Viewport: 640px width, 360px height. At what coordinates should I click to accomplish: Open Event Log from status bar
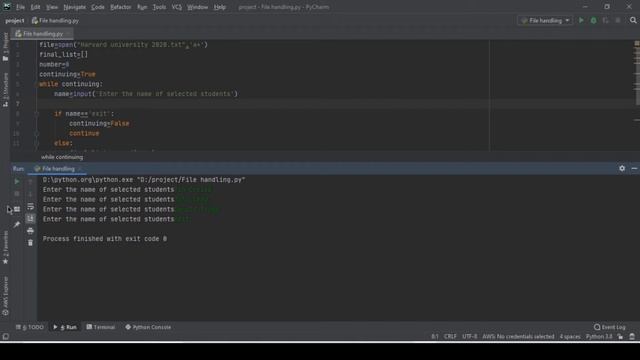point(609,327)
